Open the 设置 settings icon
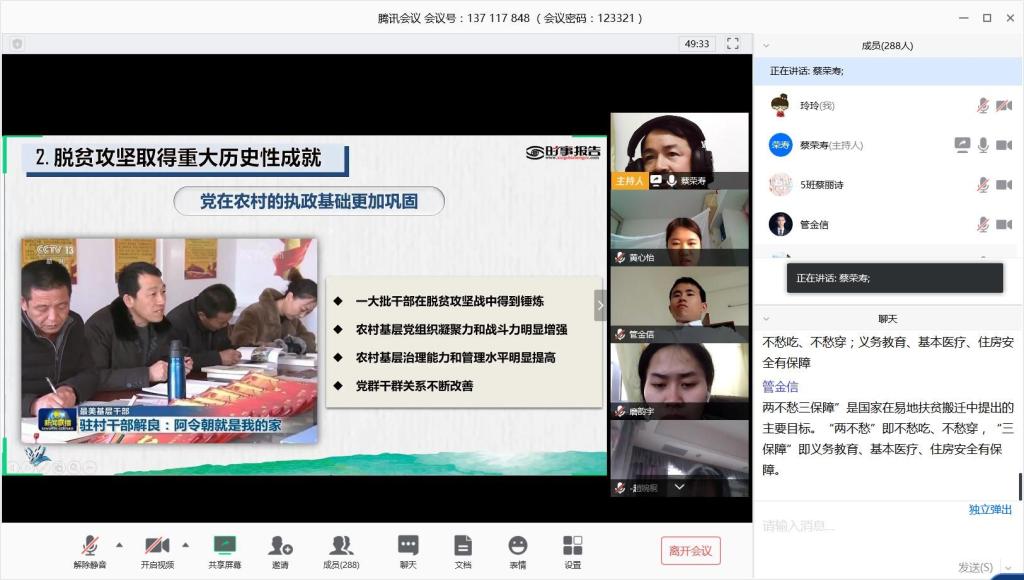 [573, 552]
